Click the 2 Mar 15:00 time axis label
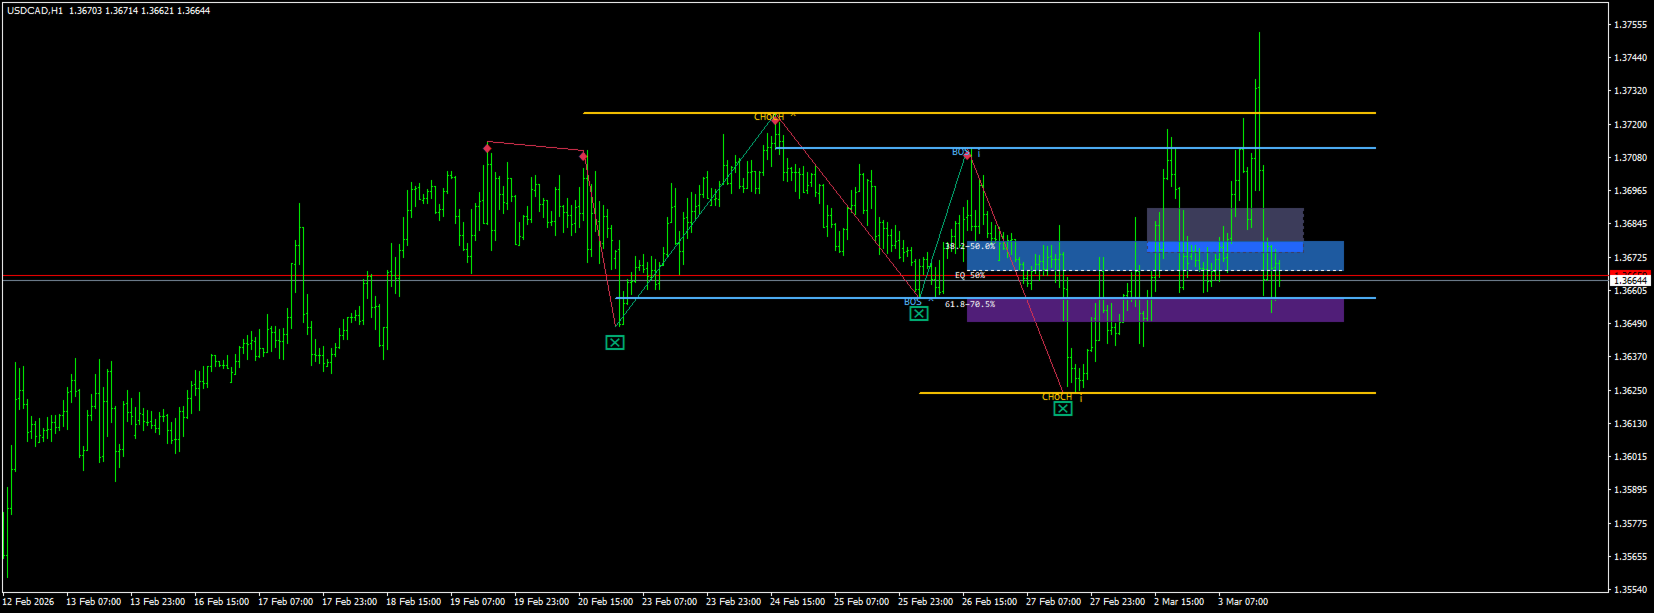 pyautogui.click(x=1179, y=602)
